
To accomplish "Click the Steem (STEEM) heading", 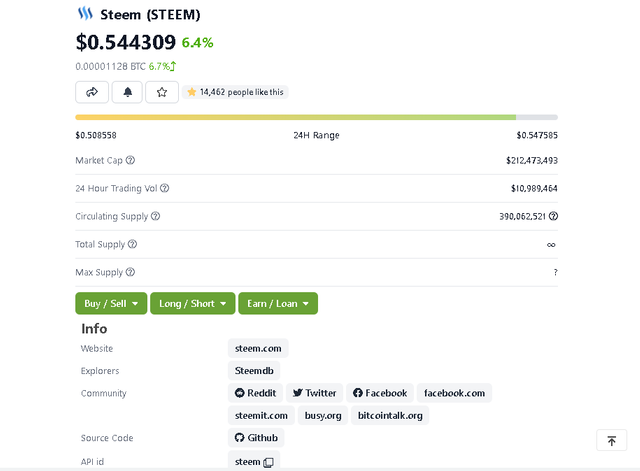I will pos(150,15).
